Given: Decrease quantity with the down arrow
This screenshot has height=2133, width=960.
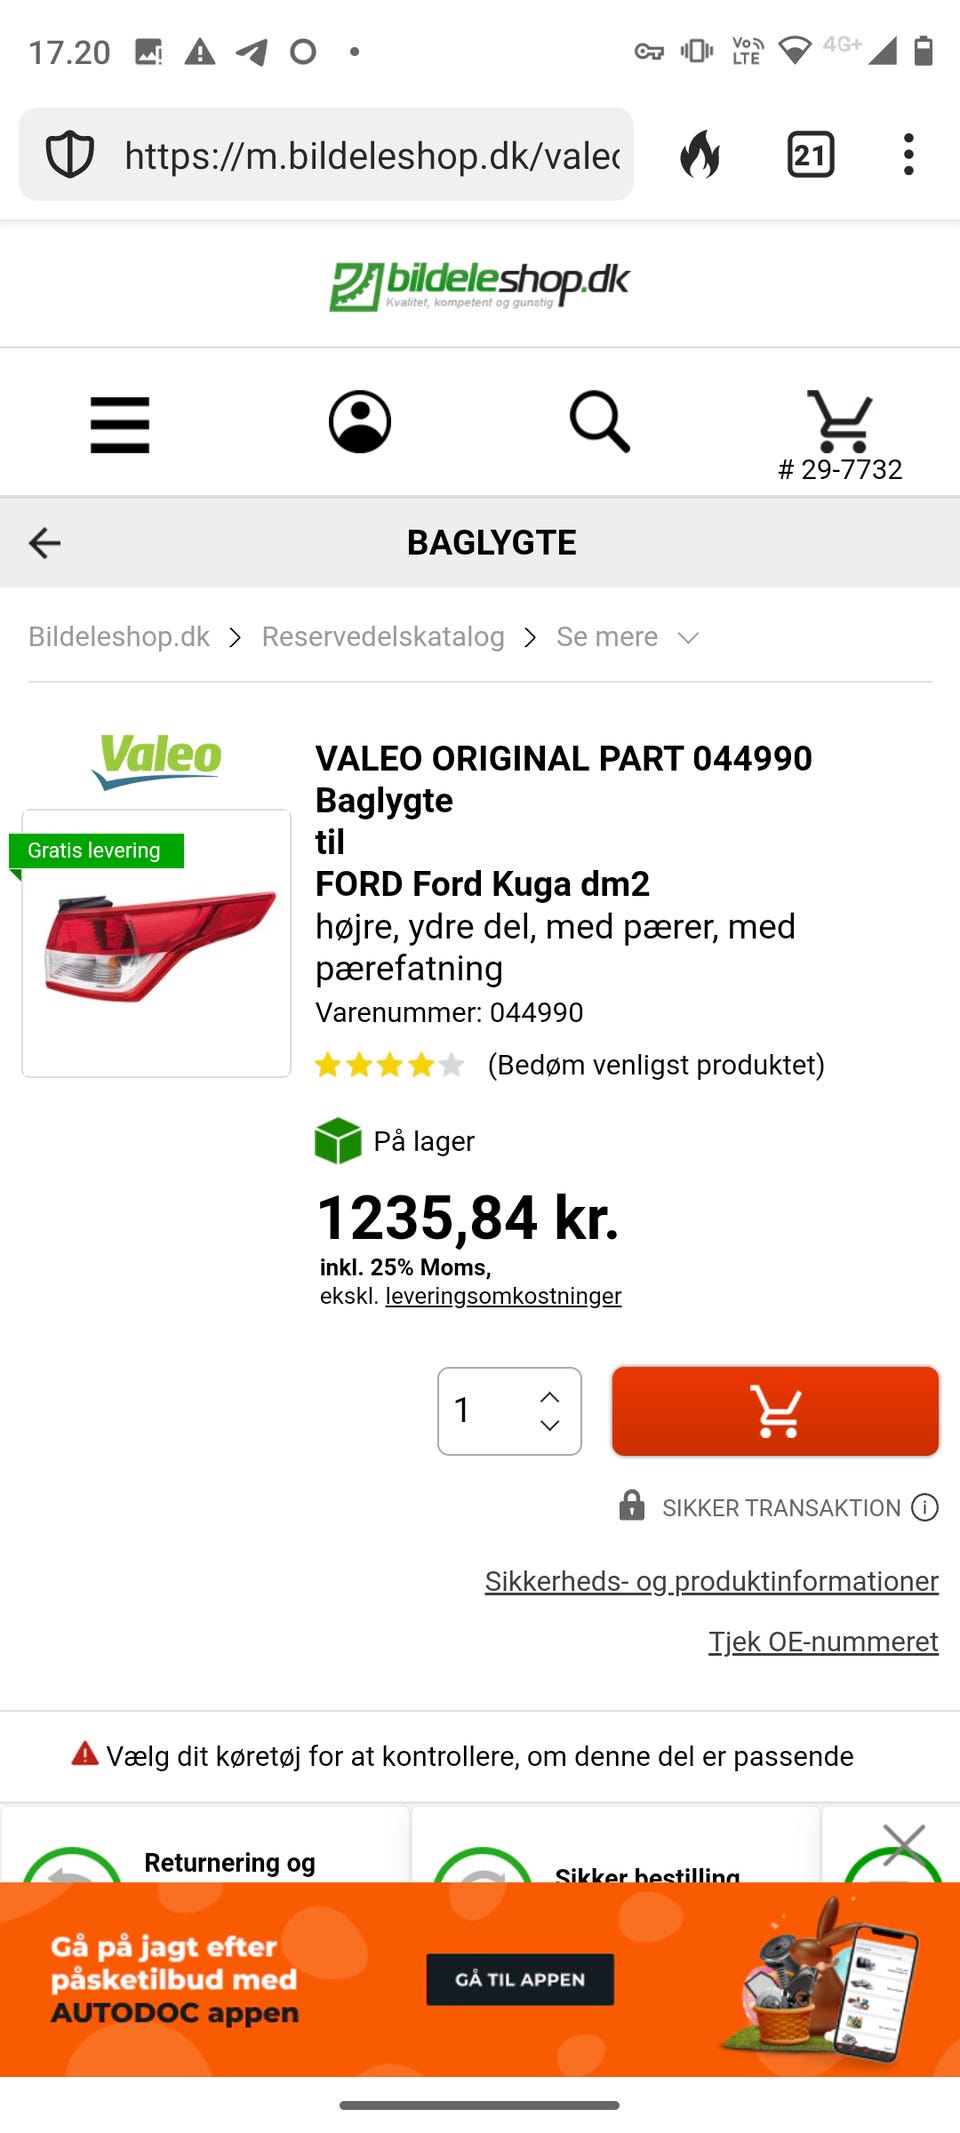Looking at the screenshot, I should [x=549, y=1426].
